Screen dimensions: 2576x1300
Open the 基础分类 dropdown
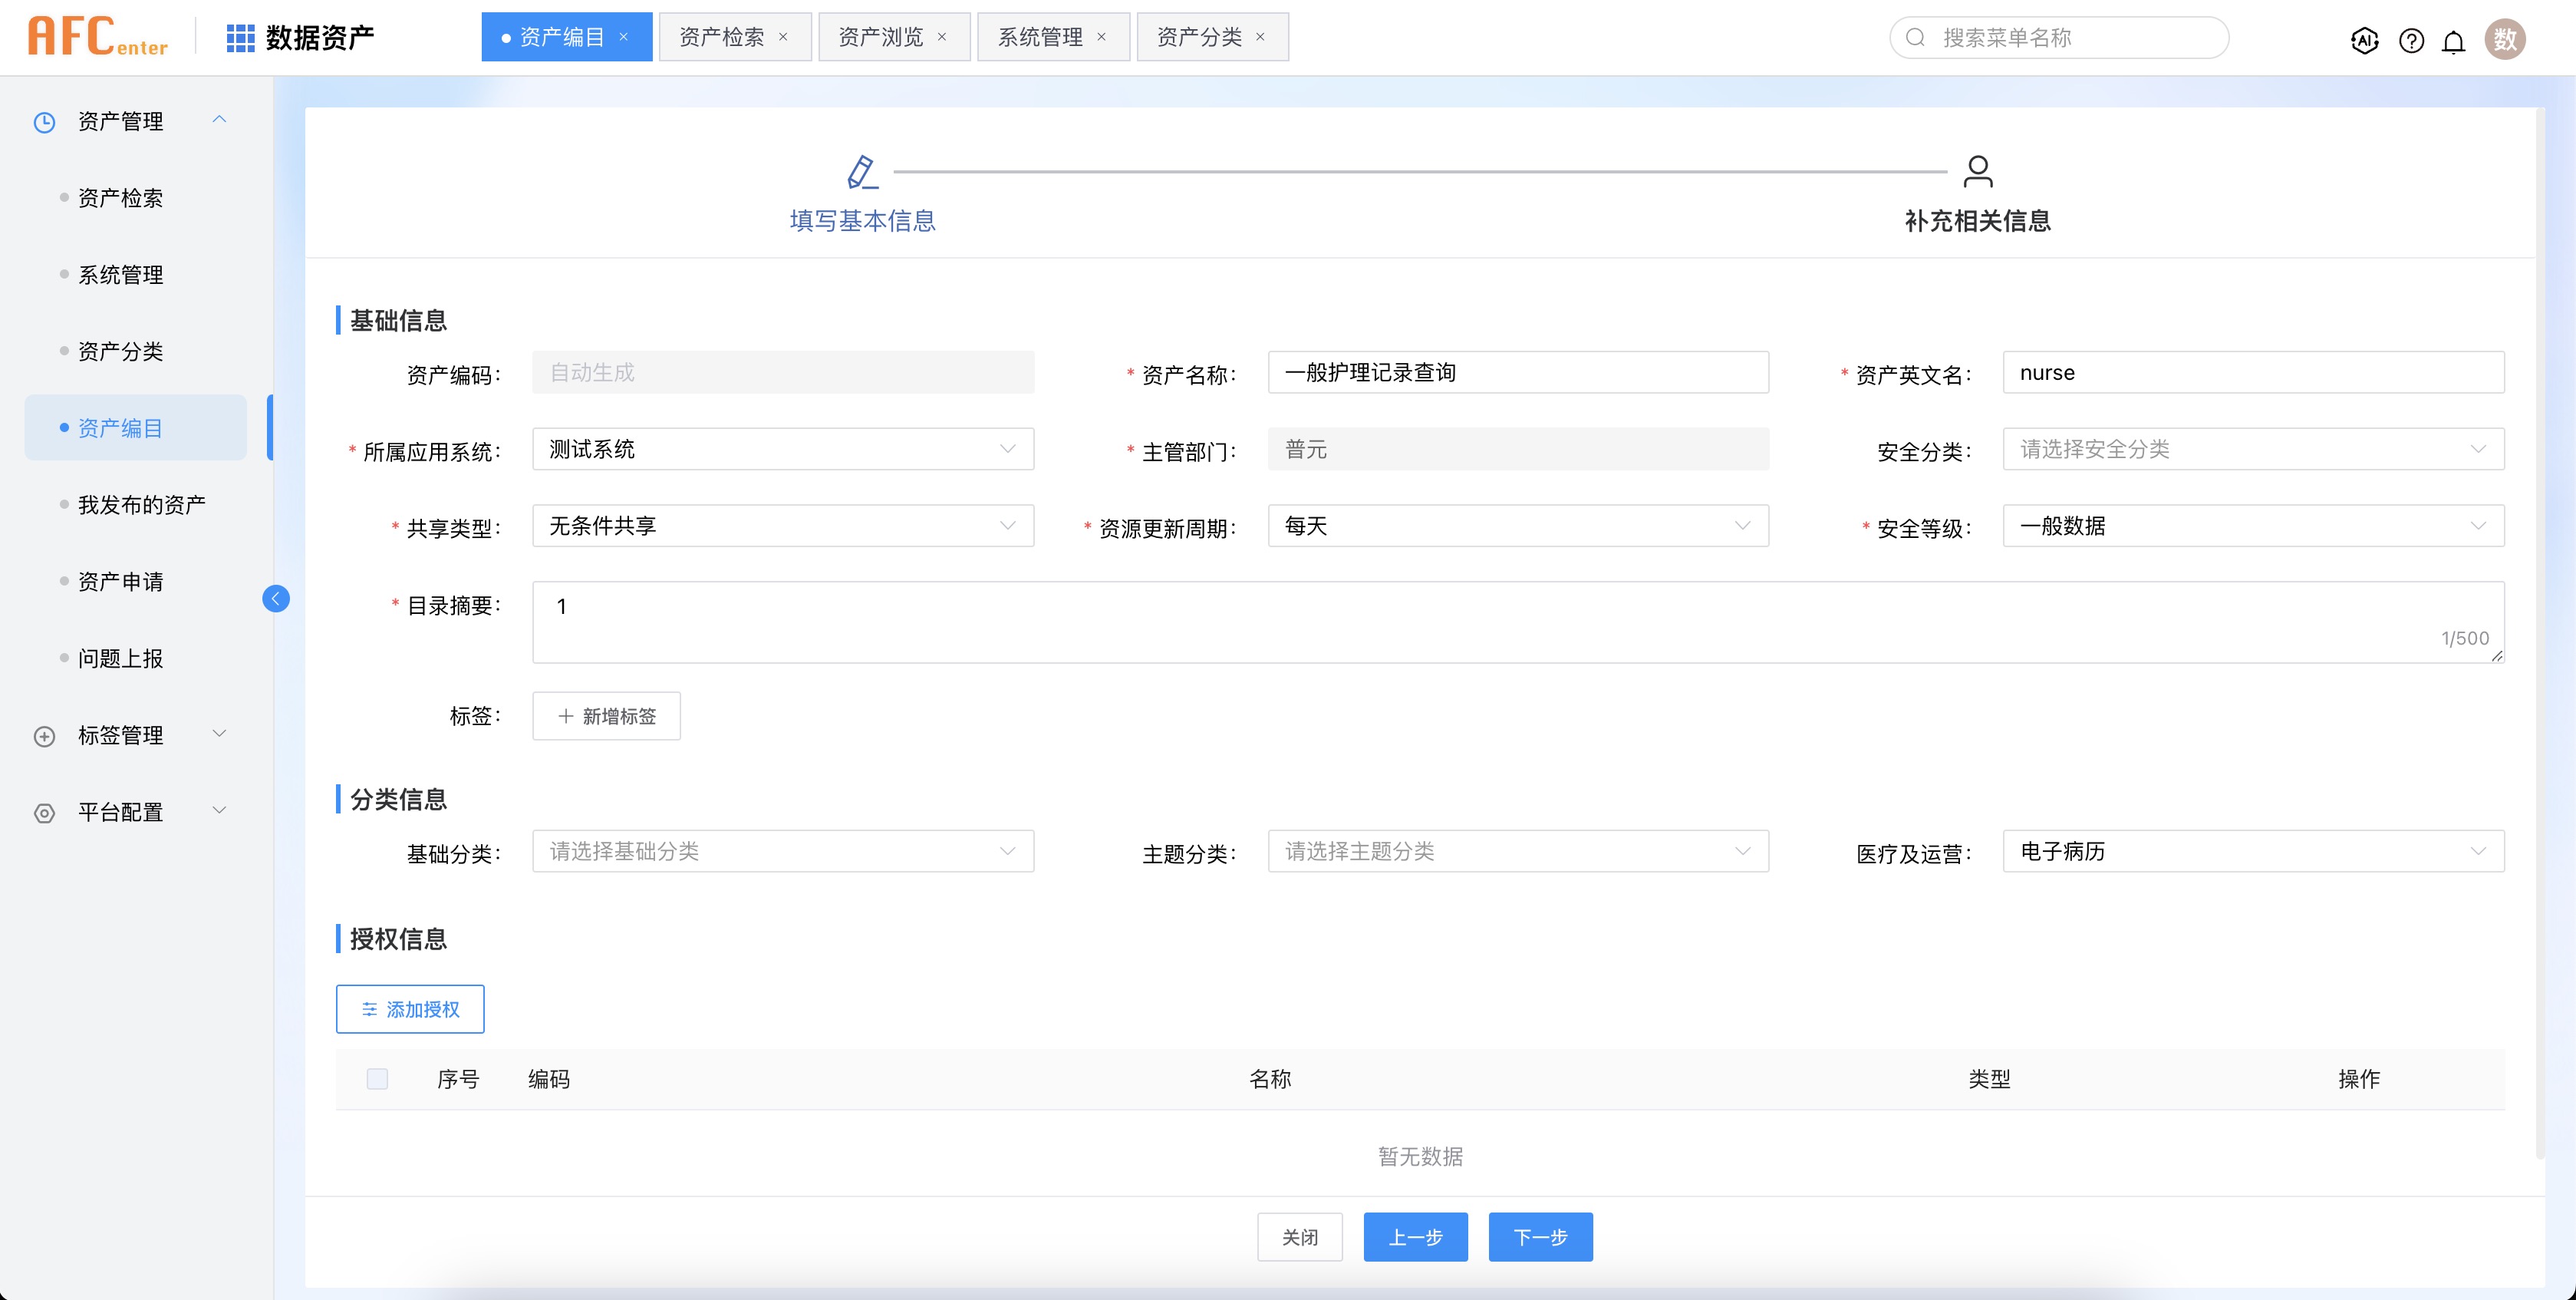[783, 851]
